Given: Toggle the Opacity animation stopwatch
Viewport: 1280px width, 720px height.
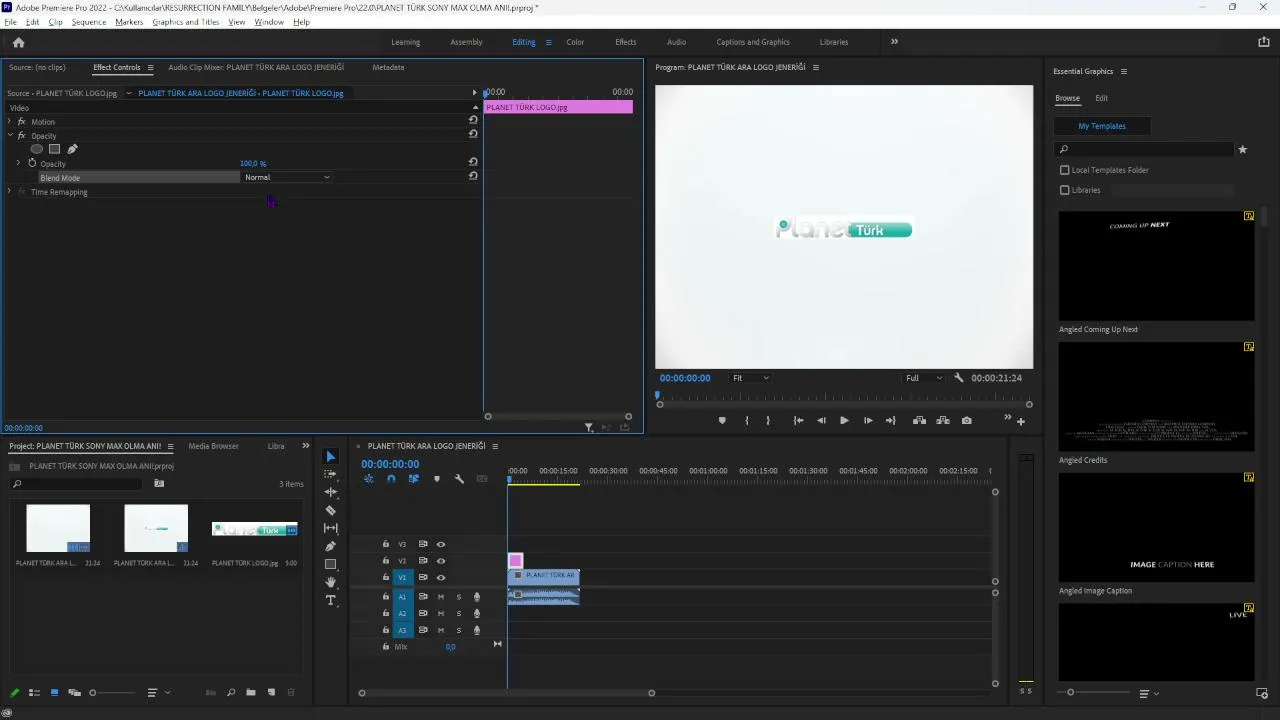Looking at the screenshot, I should tap(32, 163).
